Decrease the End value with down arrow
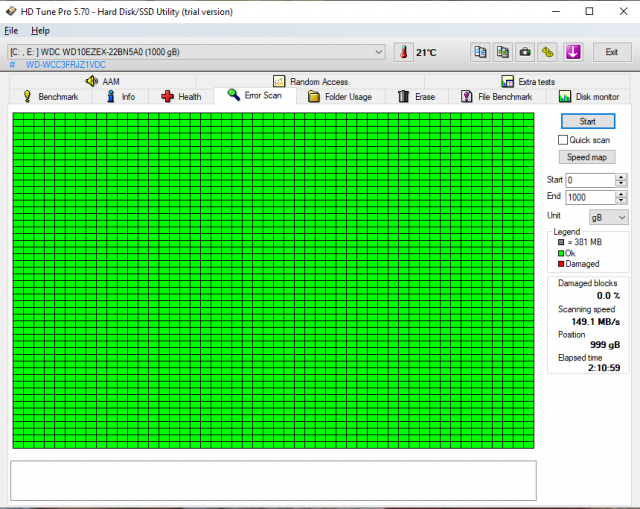 click(x=621, y=201)
